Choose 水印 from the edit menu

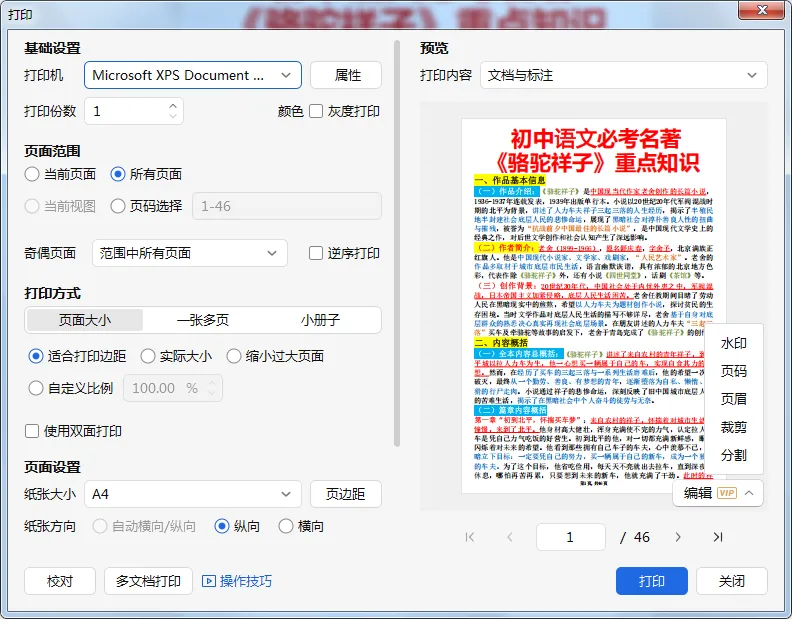pos(733,344)
